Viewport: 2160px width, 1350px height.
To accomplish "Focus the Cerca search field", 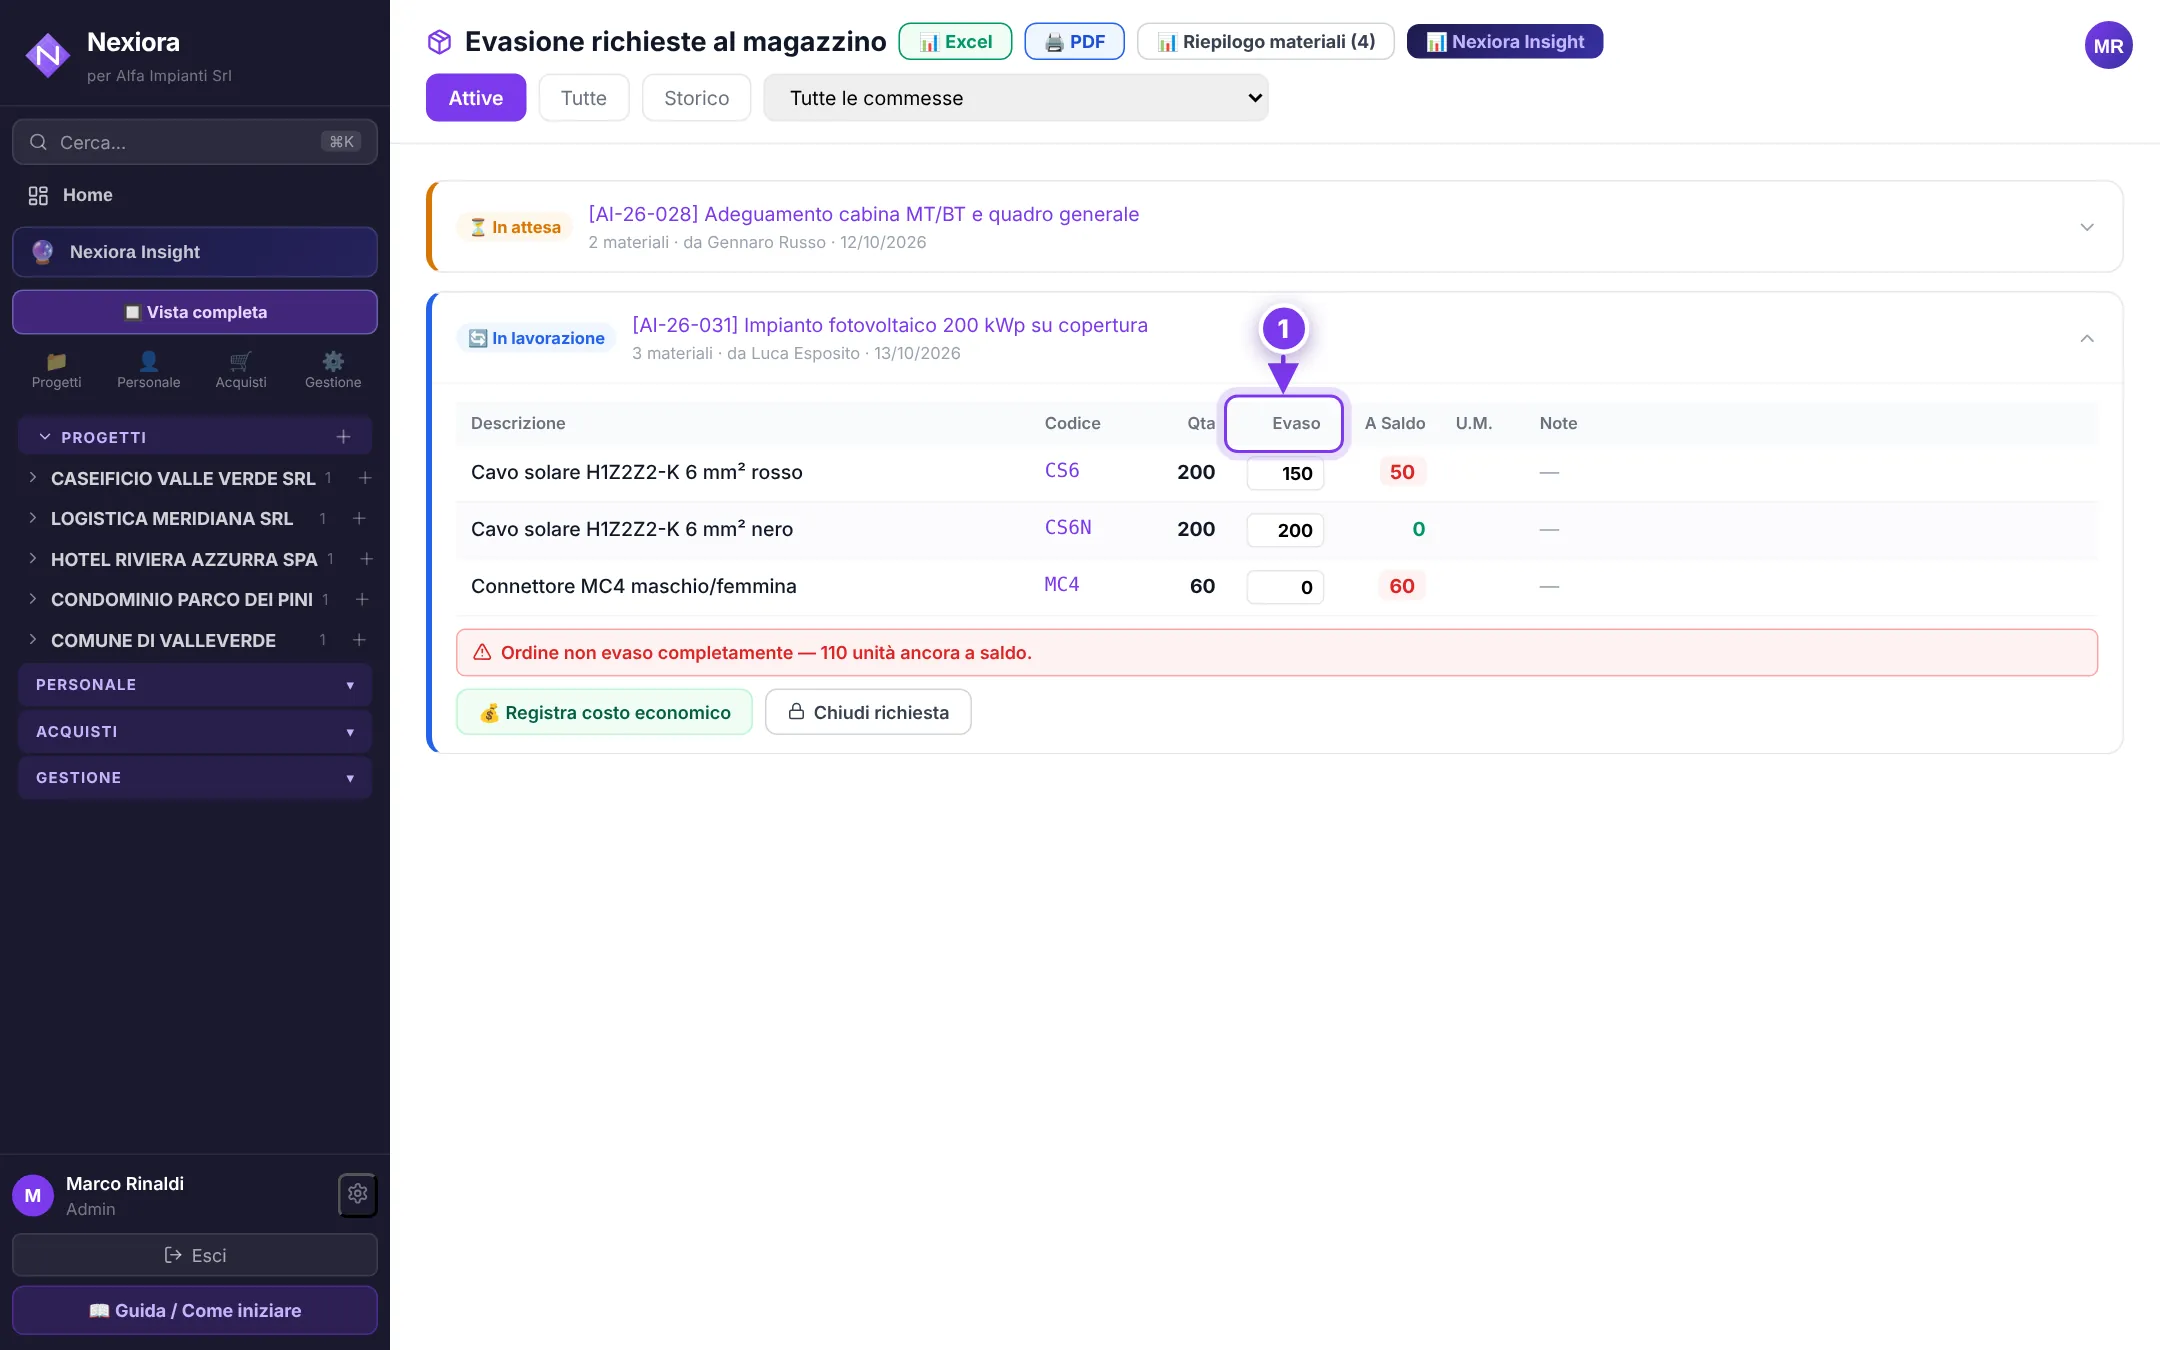I will pos(195,142).
